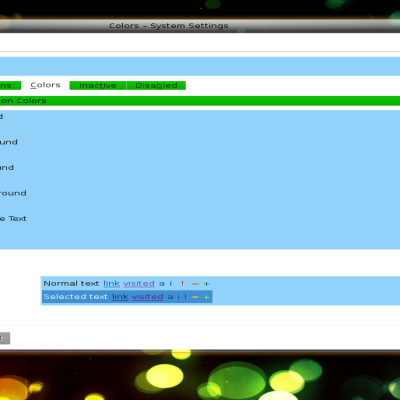Viewport: 400px width, 400px height.
Task: Click the 'link' sample in Selected text row
Action: [x=120, y=297]
